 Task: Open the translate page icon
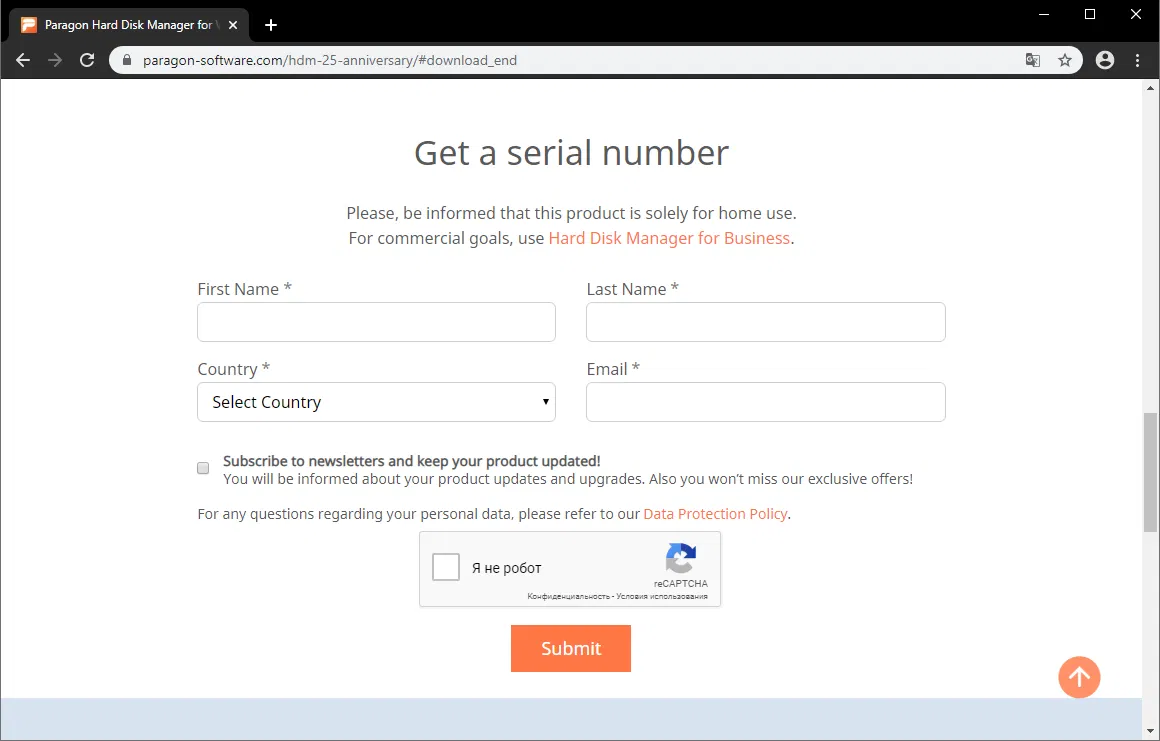point(1033,61)
